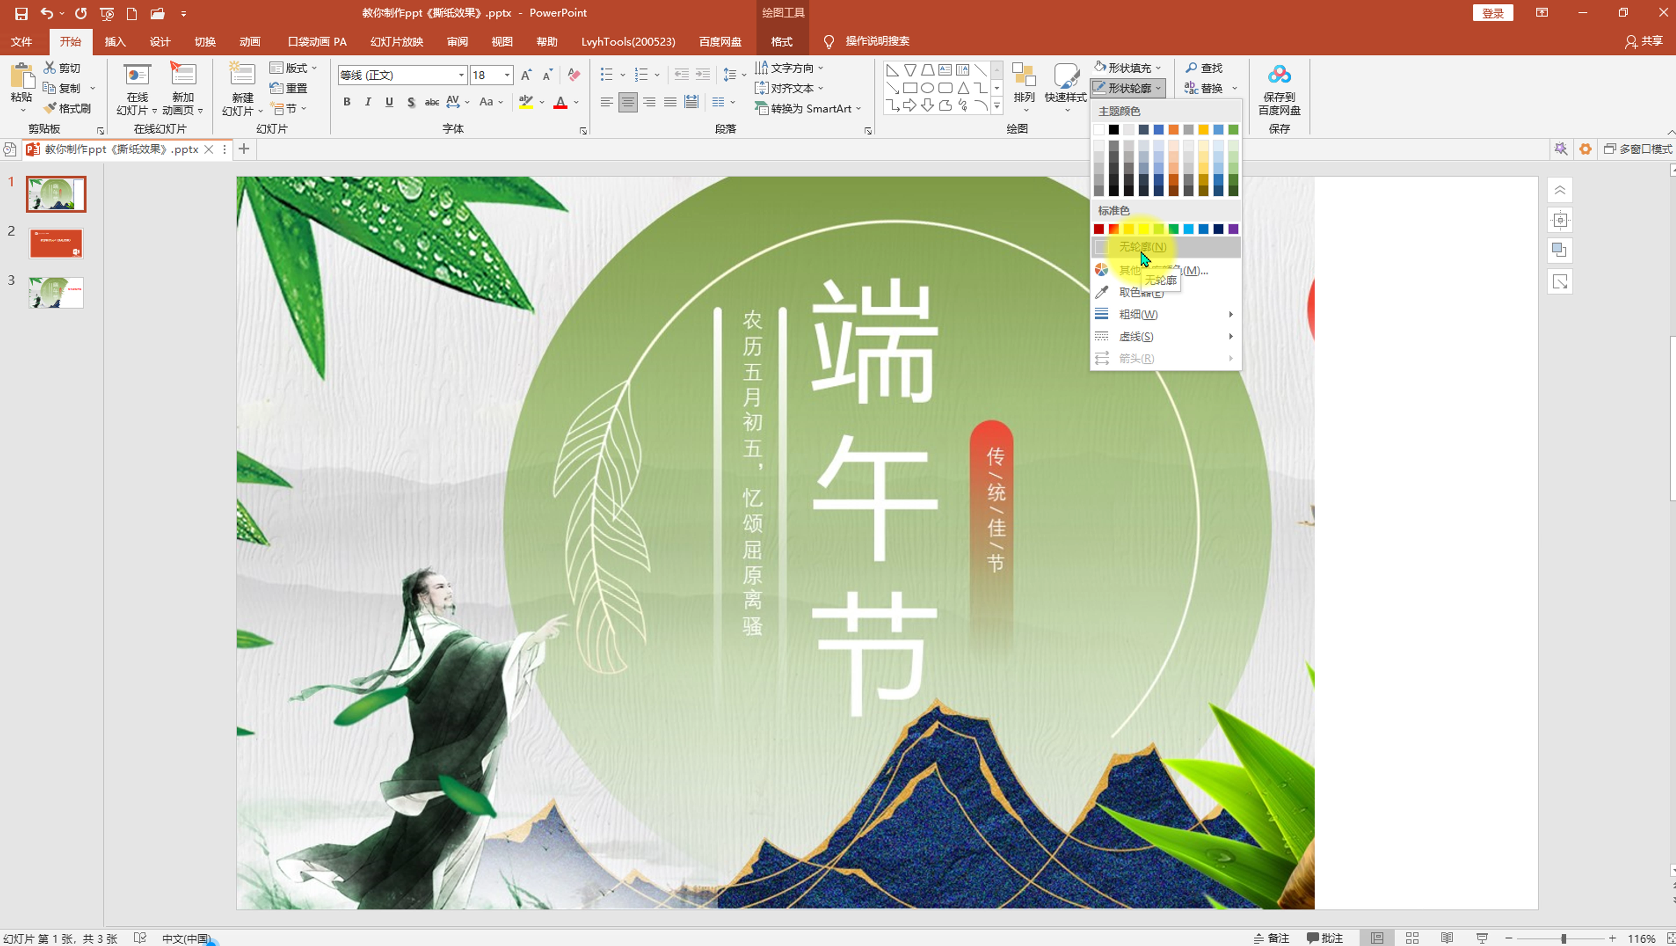Click the increase indent icon
Viewport: 1676px width, 946px height.
pyautogui.click(x=703, y=75)
